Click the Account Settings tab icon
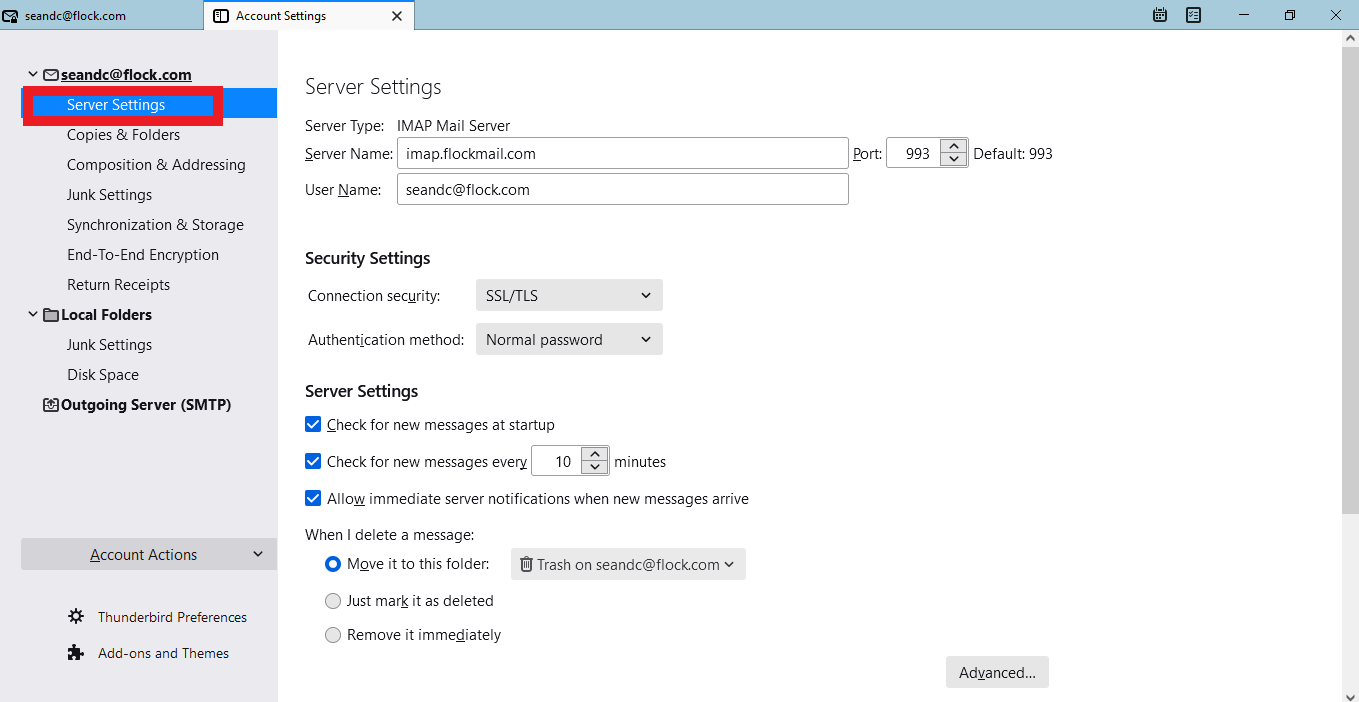Image resolution: width=1359 pixels, height=702 pixels. pos(221,16)
